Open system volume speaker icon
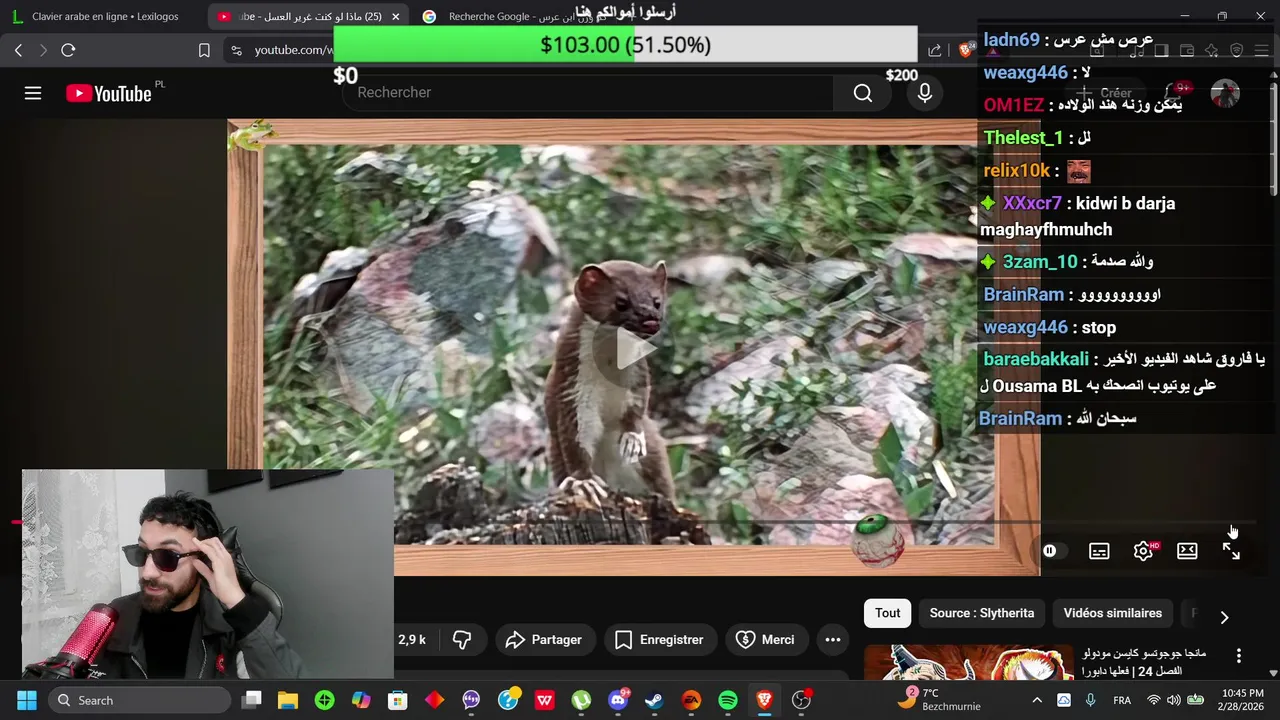Viewport: 1280px width, 720px height. (1174, 700)
